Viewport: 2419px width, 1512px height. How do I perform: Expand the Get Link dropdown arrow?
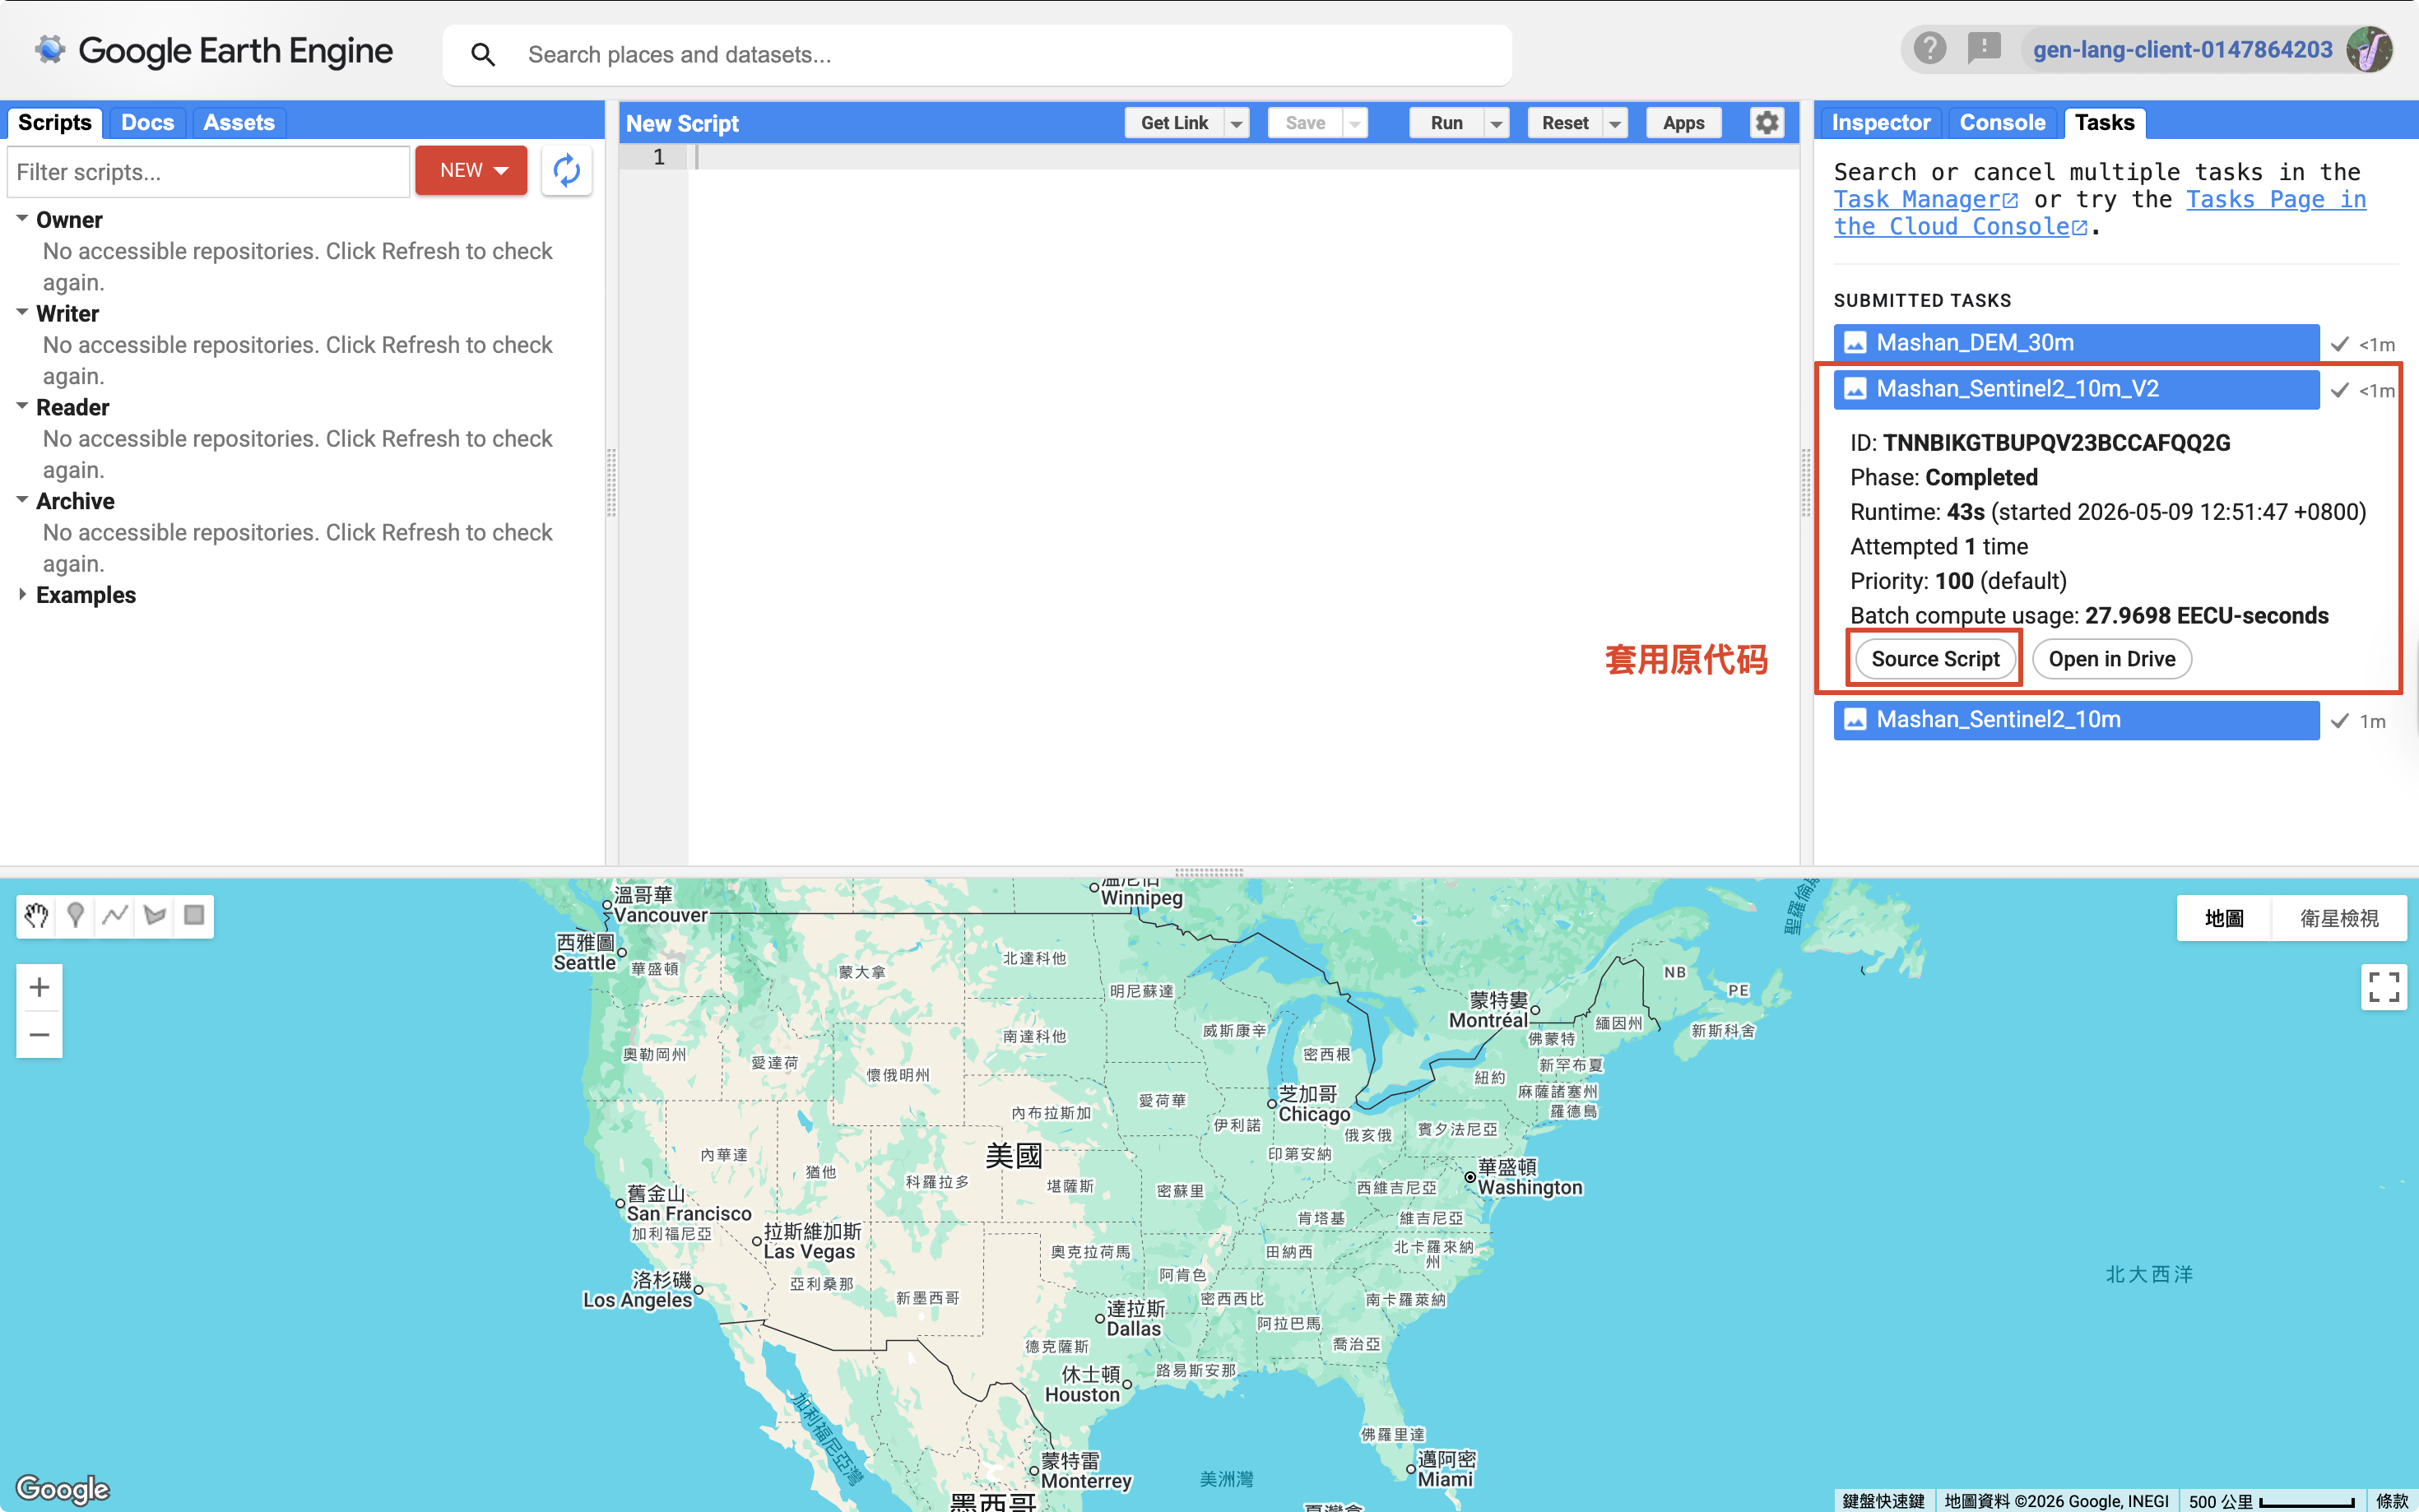1236,123
